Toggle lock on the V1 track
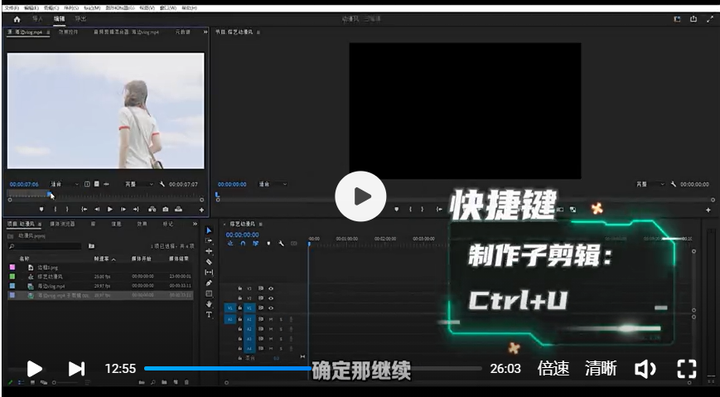 (240, 308)
